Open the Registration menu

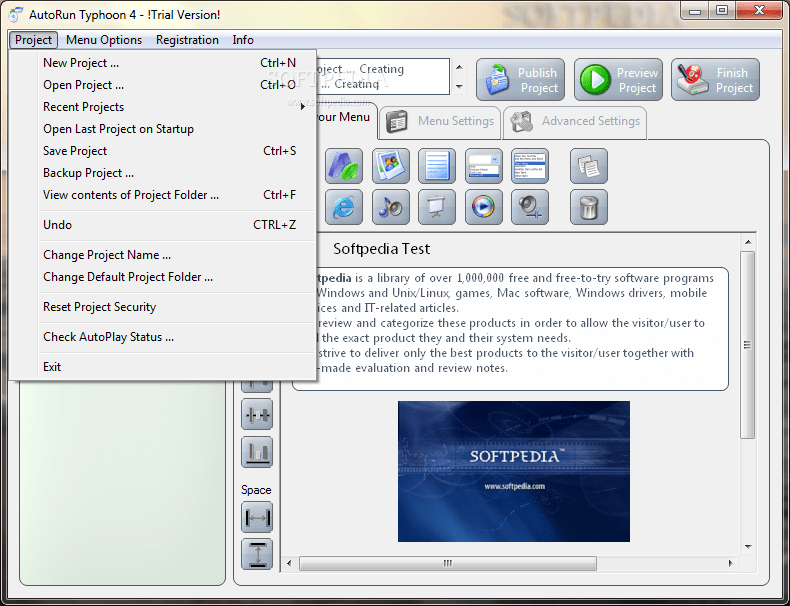(x=187, y=40)
